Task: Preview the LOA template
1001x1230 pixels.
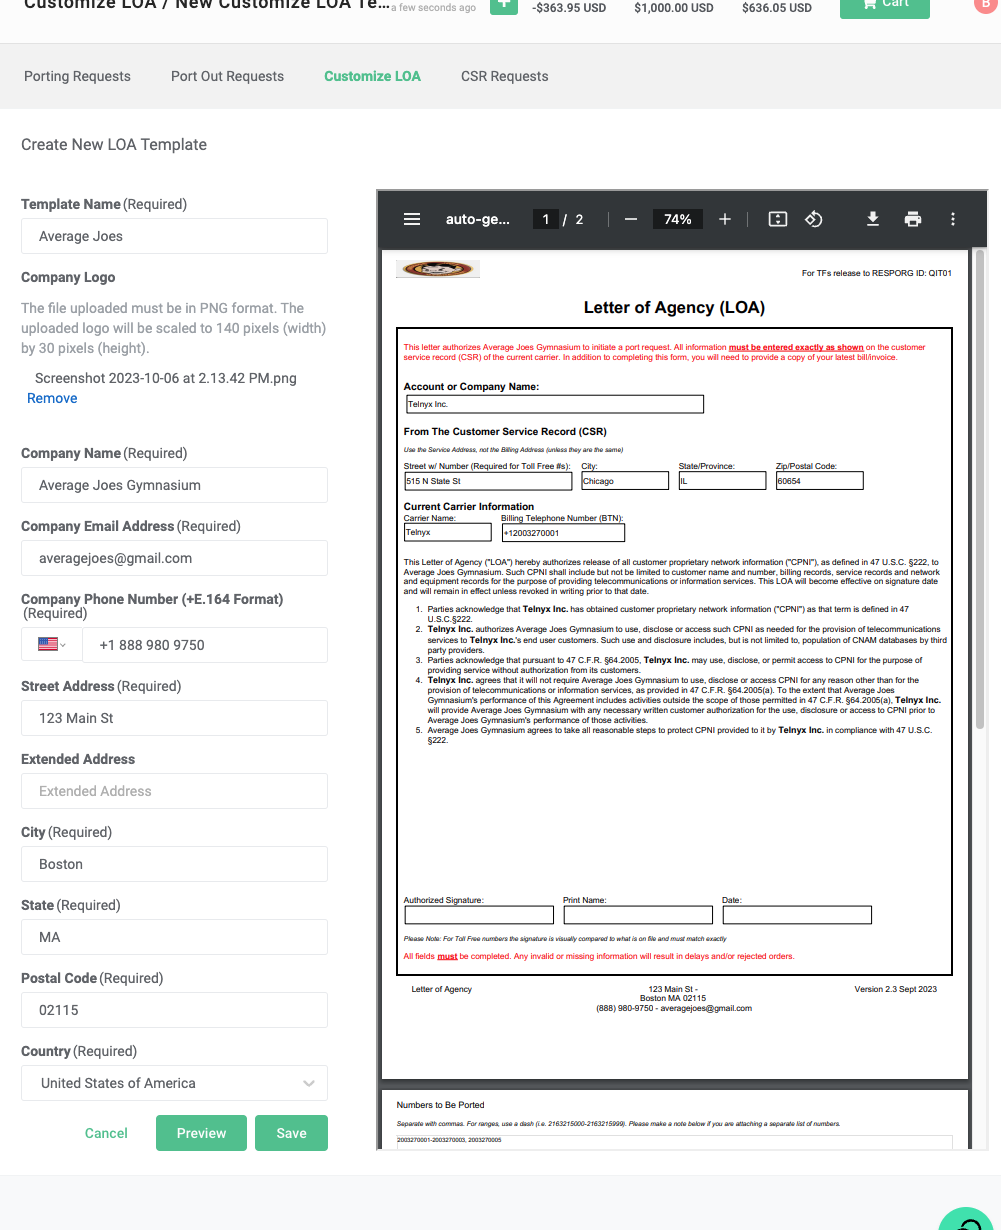Action: click(x=201, y=1133)
